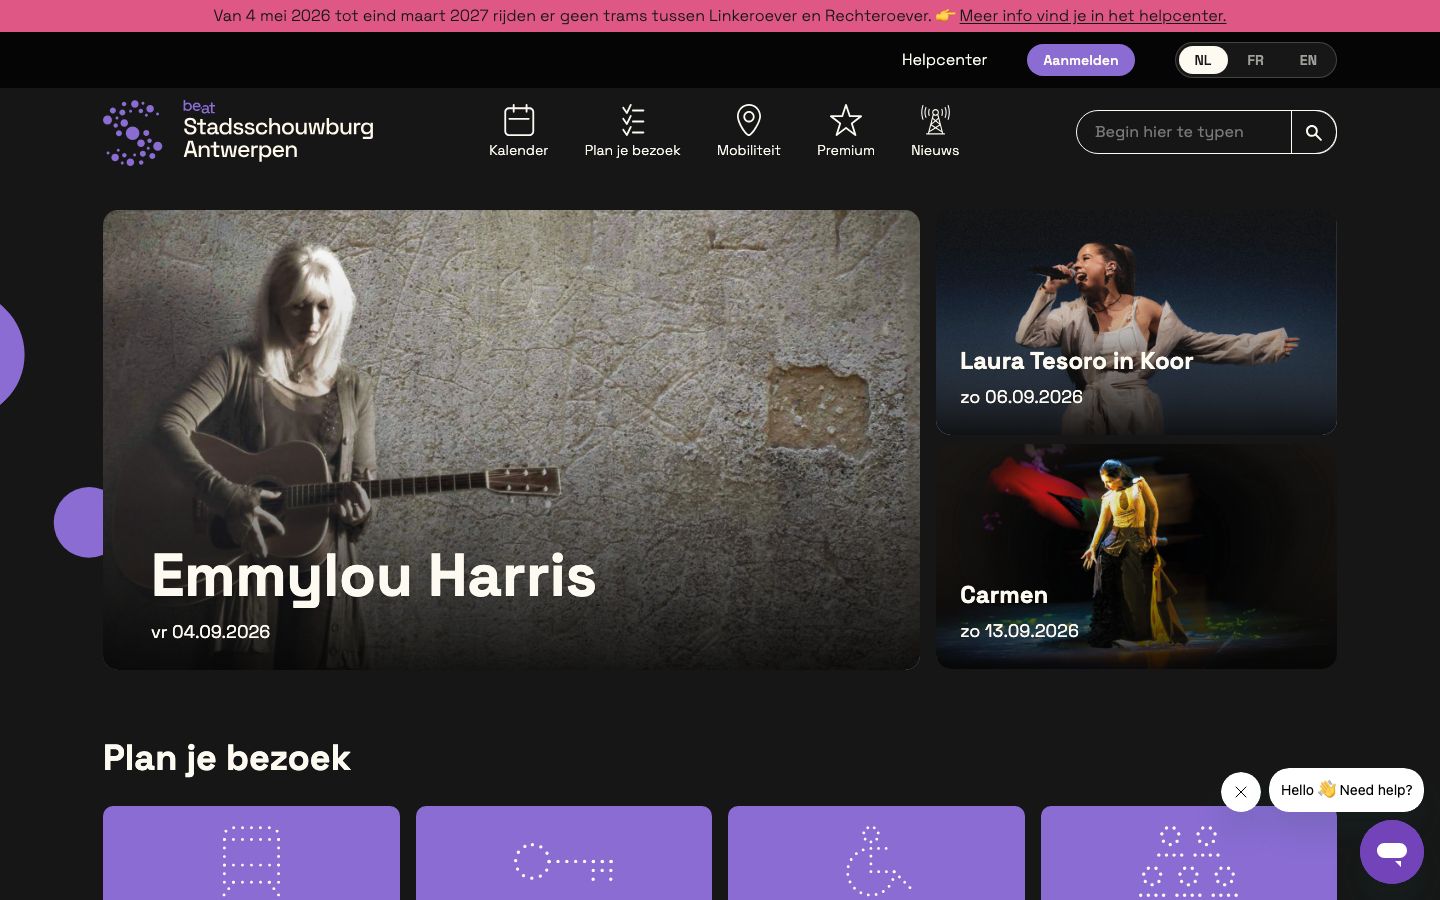Click the 'Plan je bezoek' section heading
1440x900 pixels.
tap(227, 758)
